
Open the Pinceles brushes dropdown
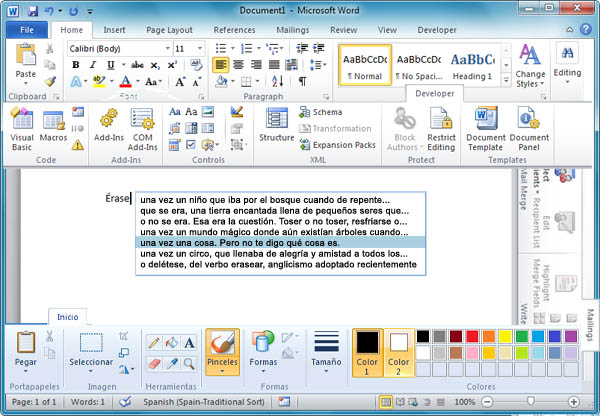222,371
